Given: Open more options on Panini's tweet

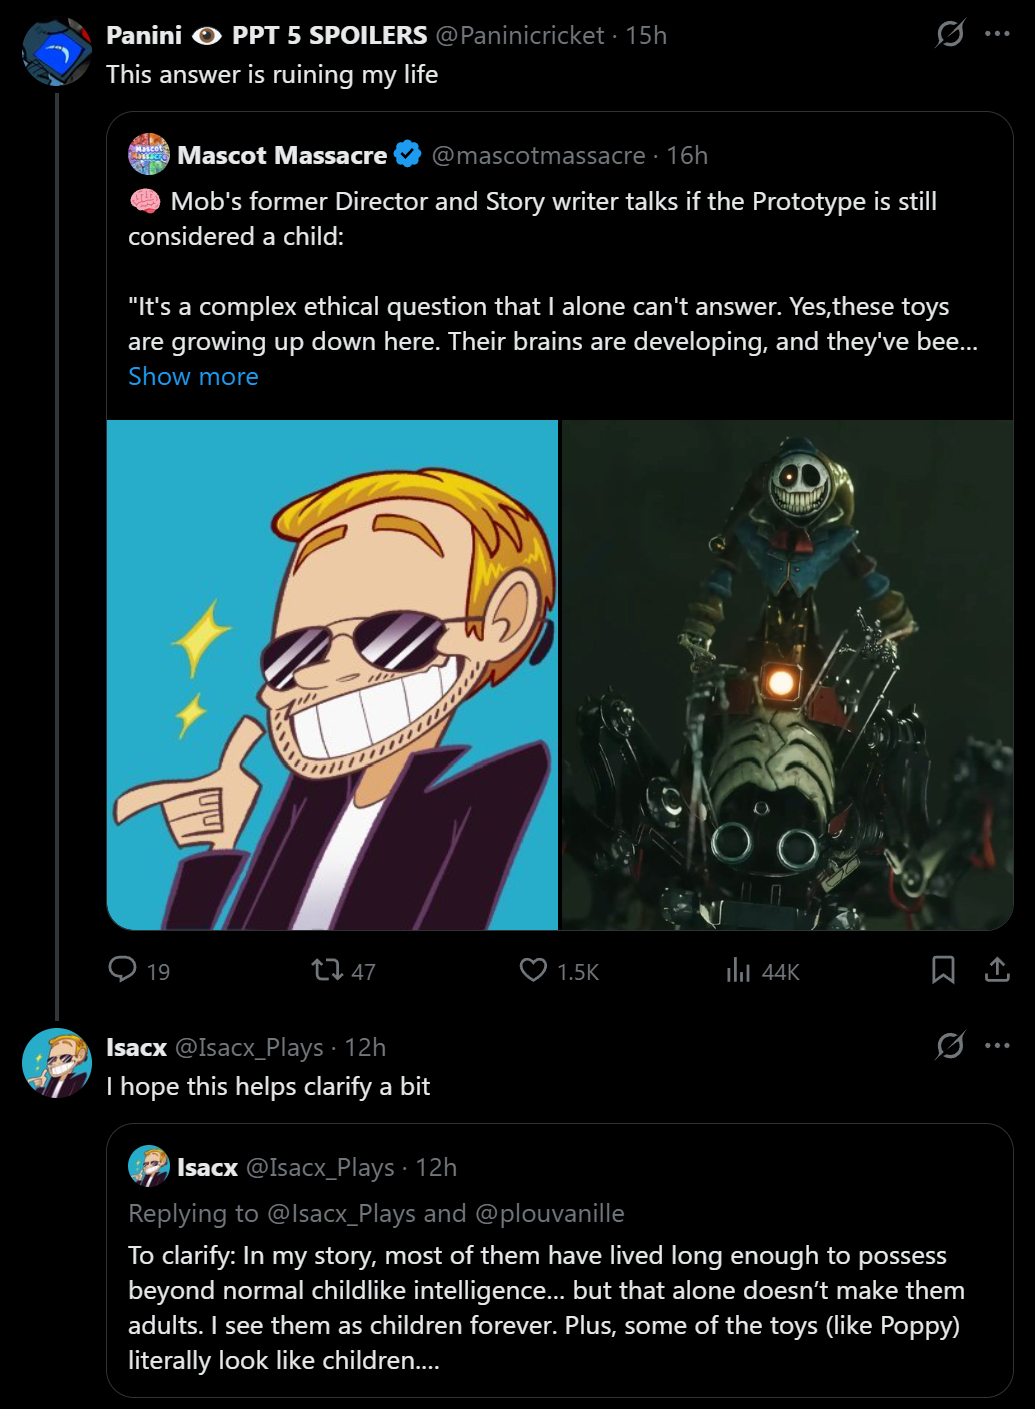Looking at the screenshot, I should pyautogui.click(x=997, y=34).
